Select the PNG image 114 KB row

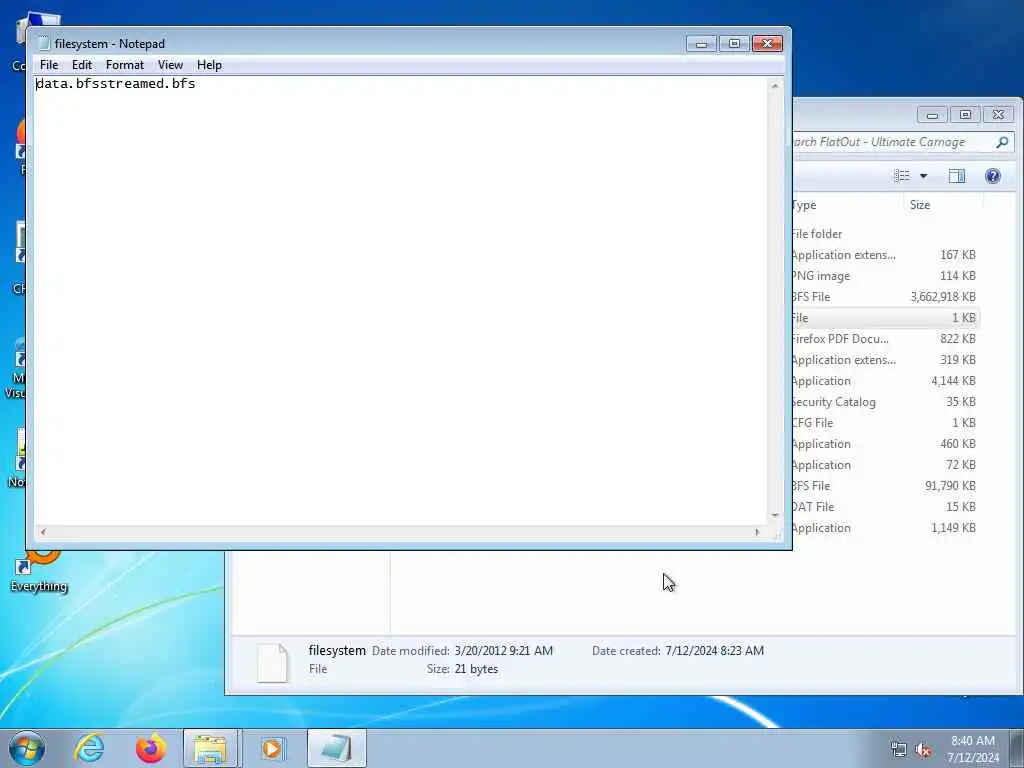(x=886, y=276)
